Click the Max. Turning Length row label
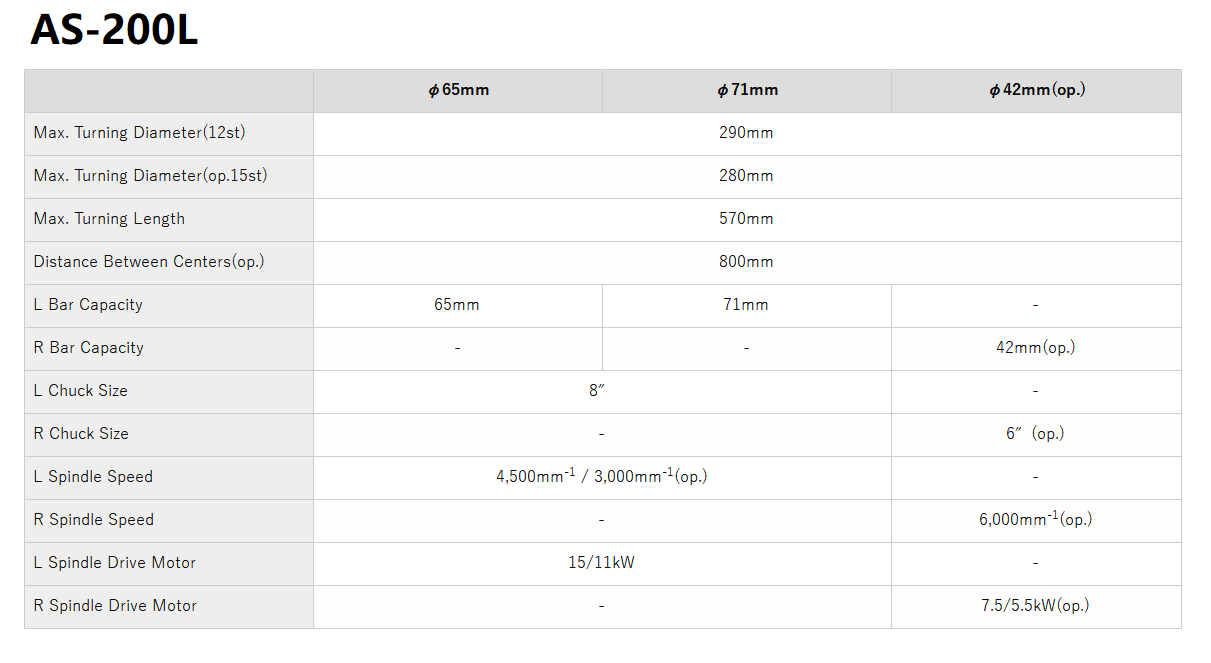The height and width of the screenshot is (663, 1211). (109, 219)
